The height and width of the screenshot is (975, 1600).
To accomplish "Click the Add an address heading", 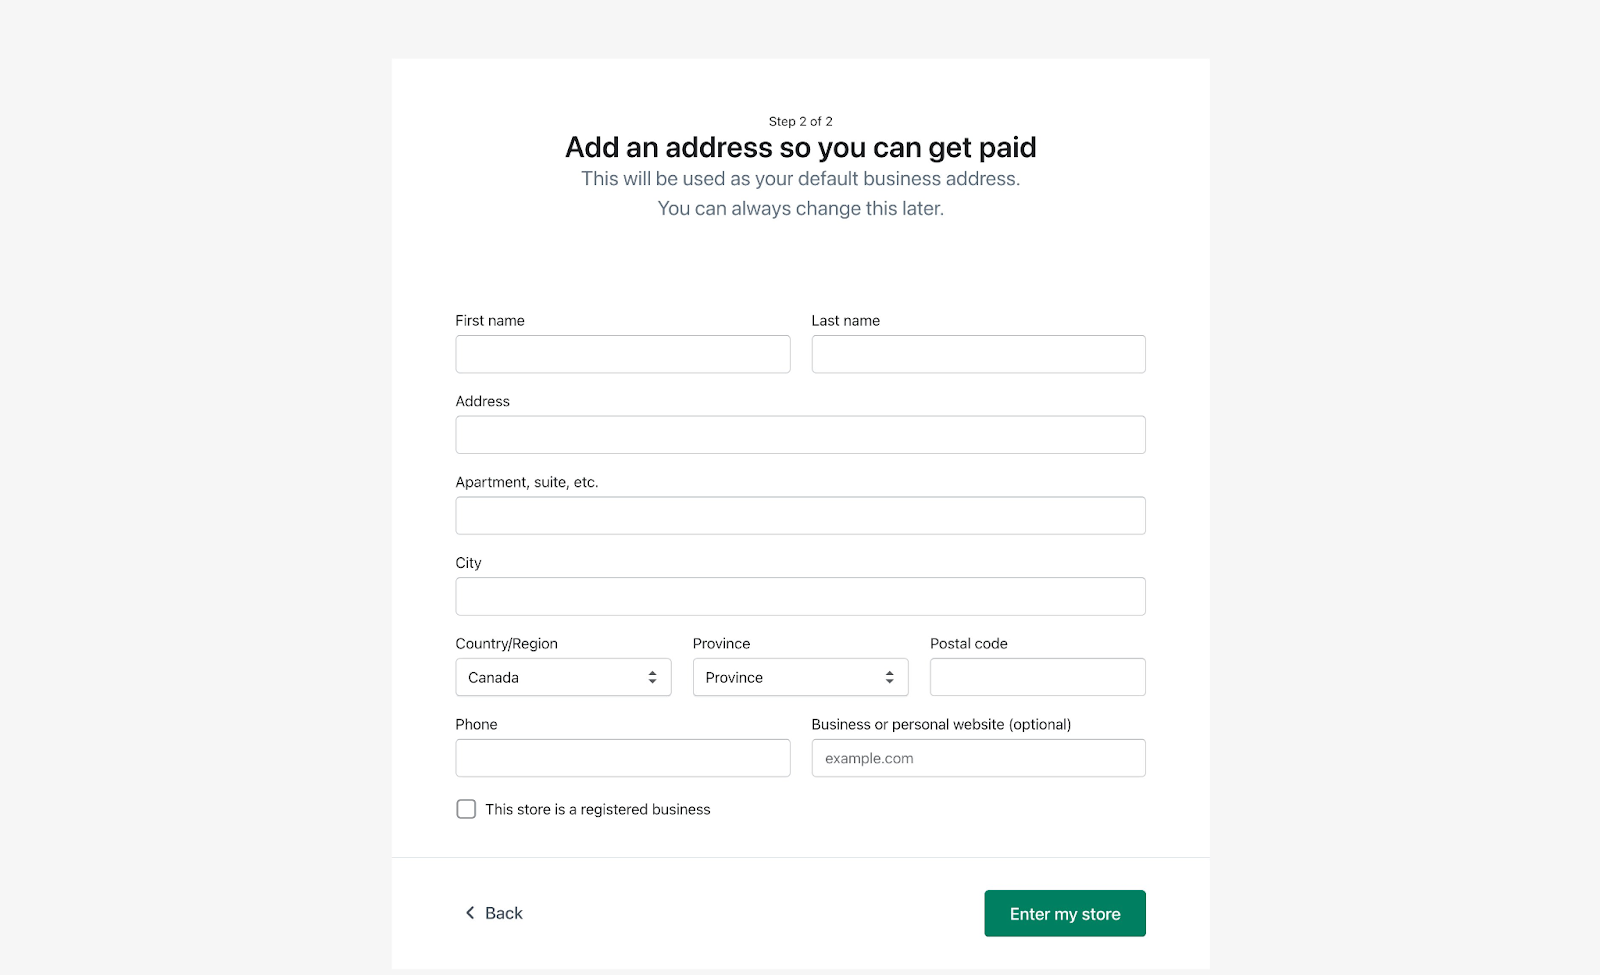I will [800, 147].
